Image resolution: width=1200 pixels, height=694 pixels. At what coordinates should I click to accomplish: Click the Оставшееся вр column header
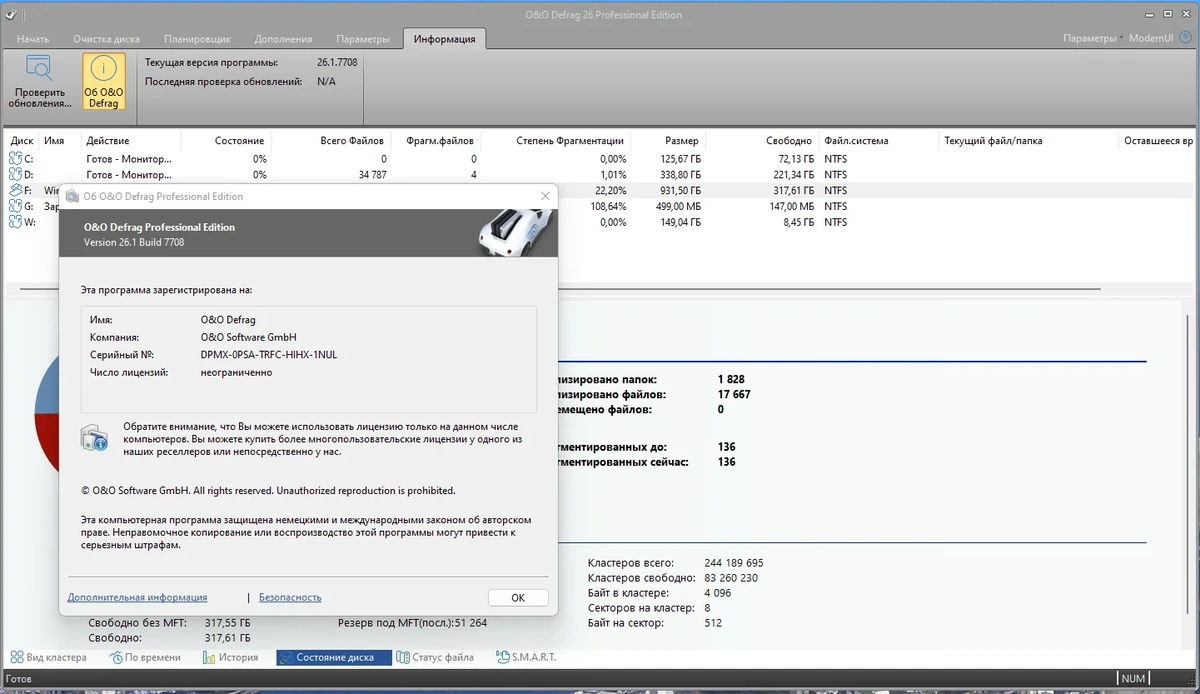1158,141
